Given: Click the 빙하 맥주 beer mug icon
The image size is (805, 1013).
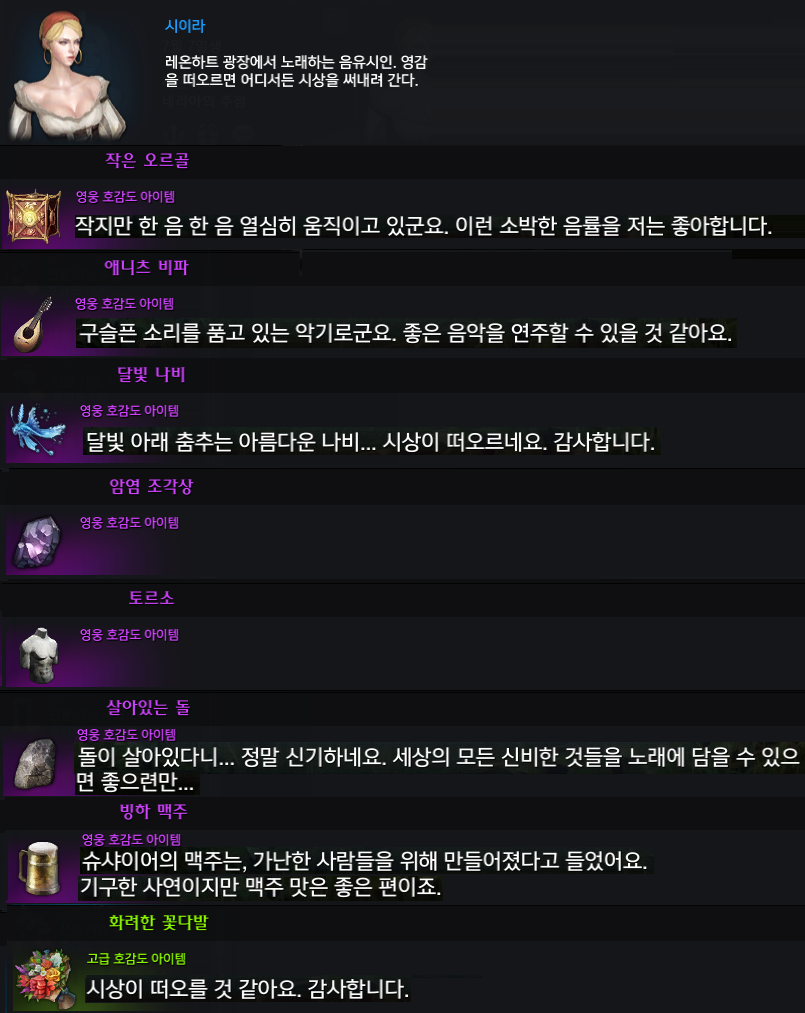Looking at the screenshot, I should pyautogui.click(x=40, y=868).
